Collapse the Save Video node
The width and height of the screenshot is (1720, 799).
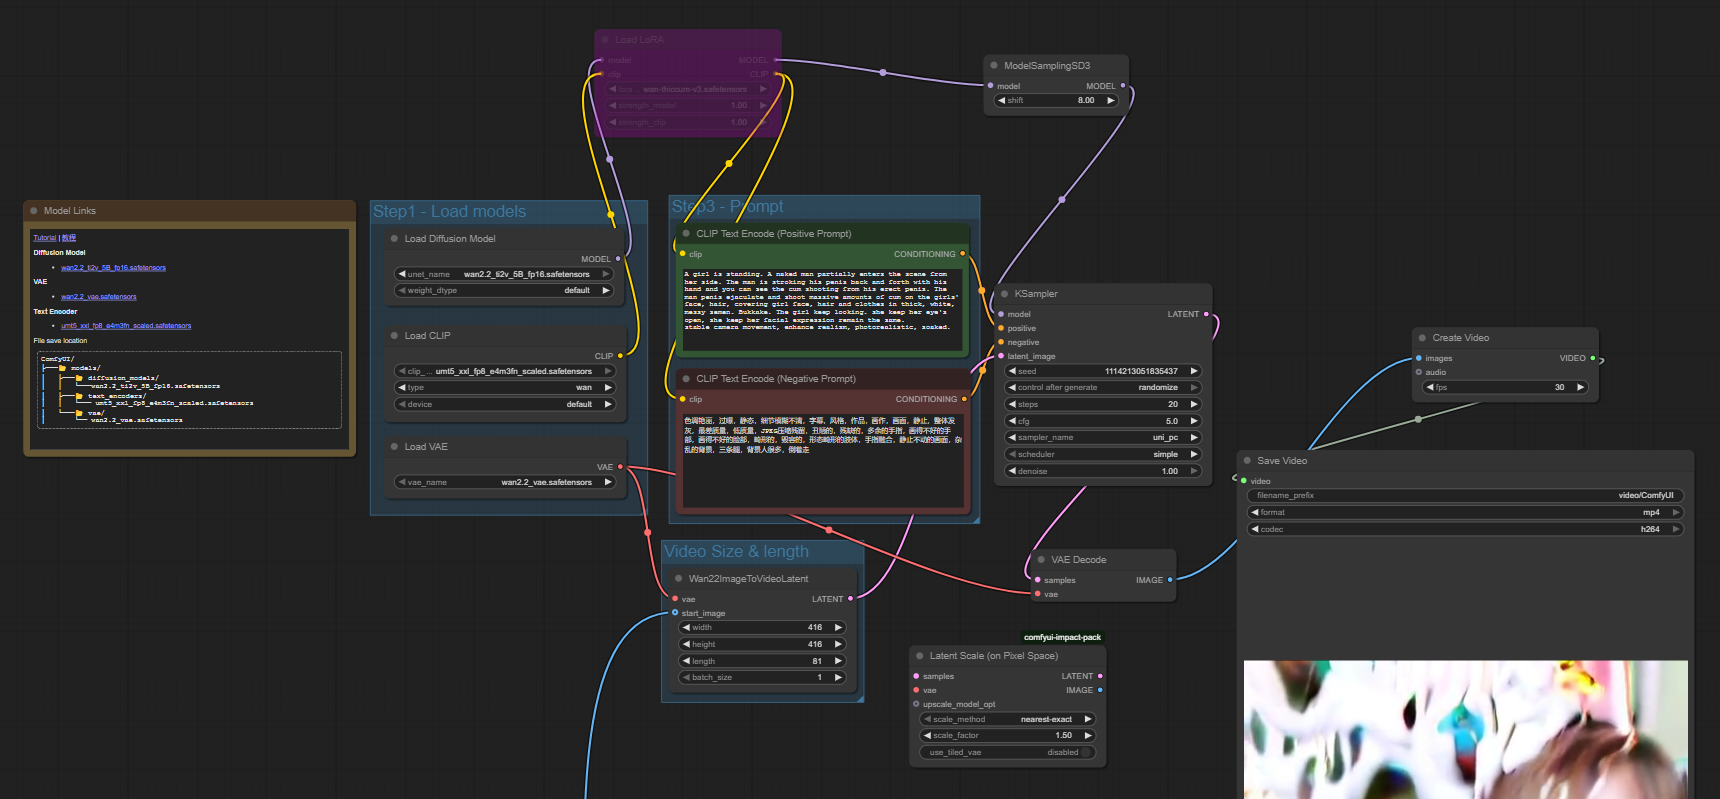(x=1247, y=461)
